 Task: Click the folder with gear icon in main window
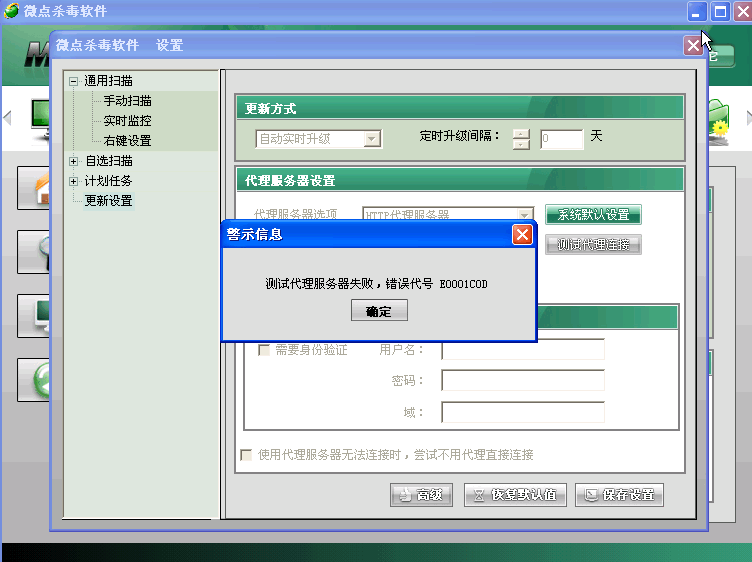click(718, 122)
